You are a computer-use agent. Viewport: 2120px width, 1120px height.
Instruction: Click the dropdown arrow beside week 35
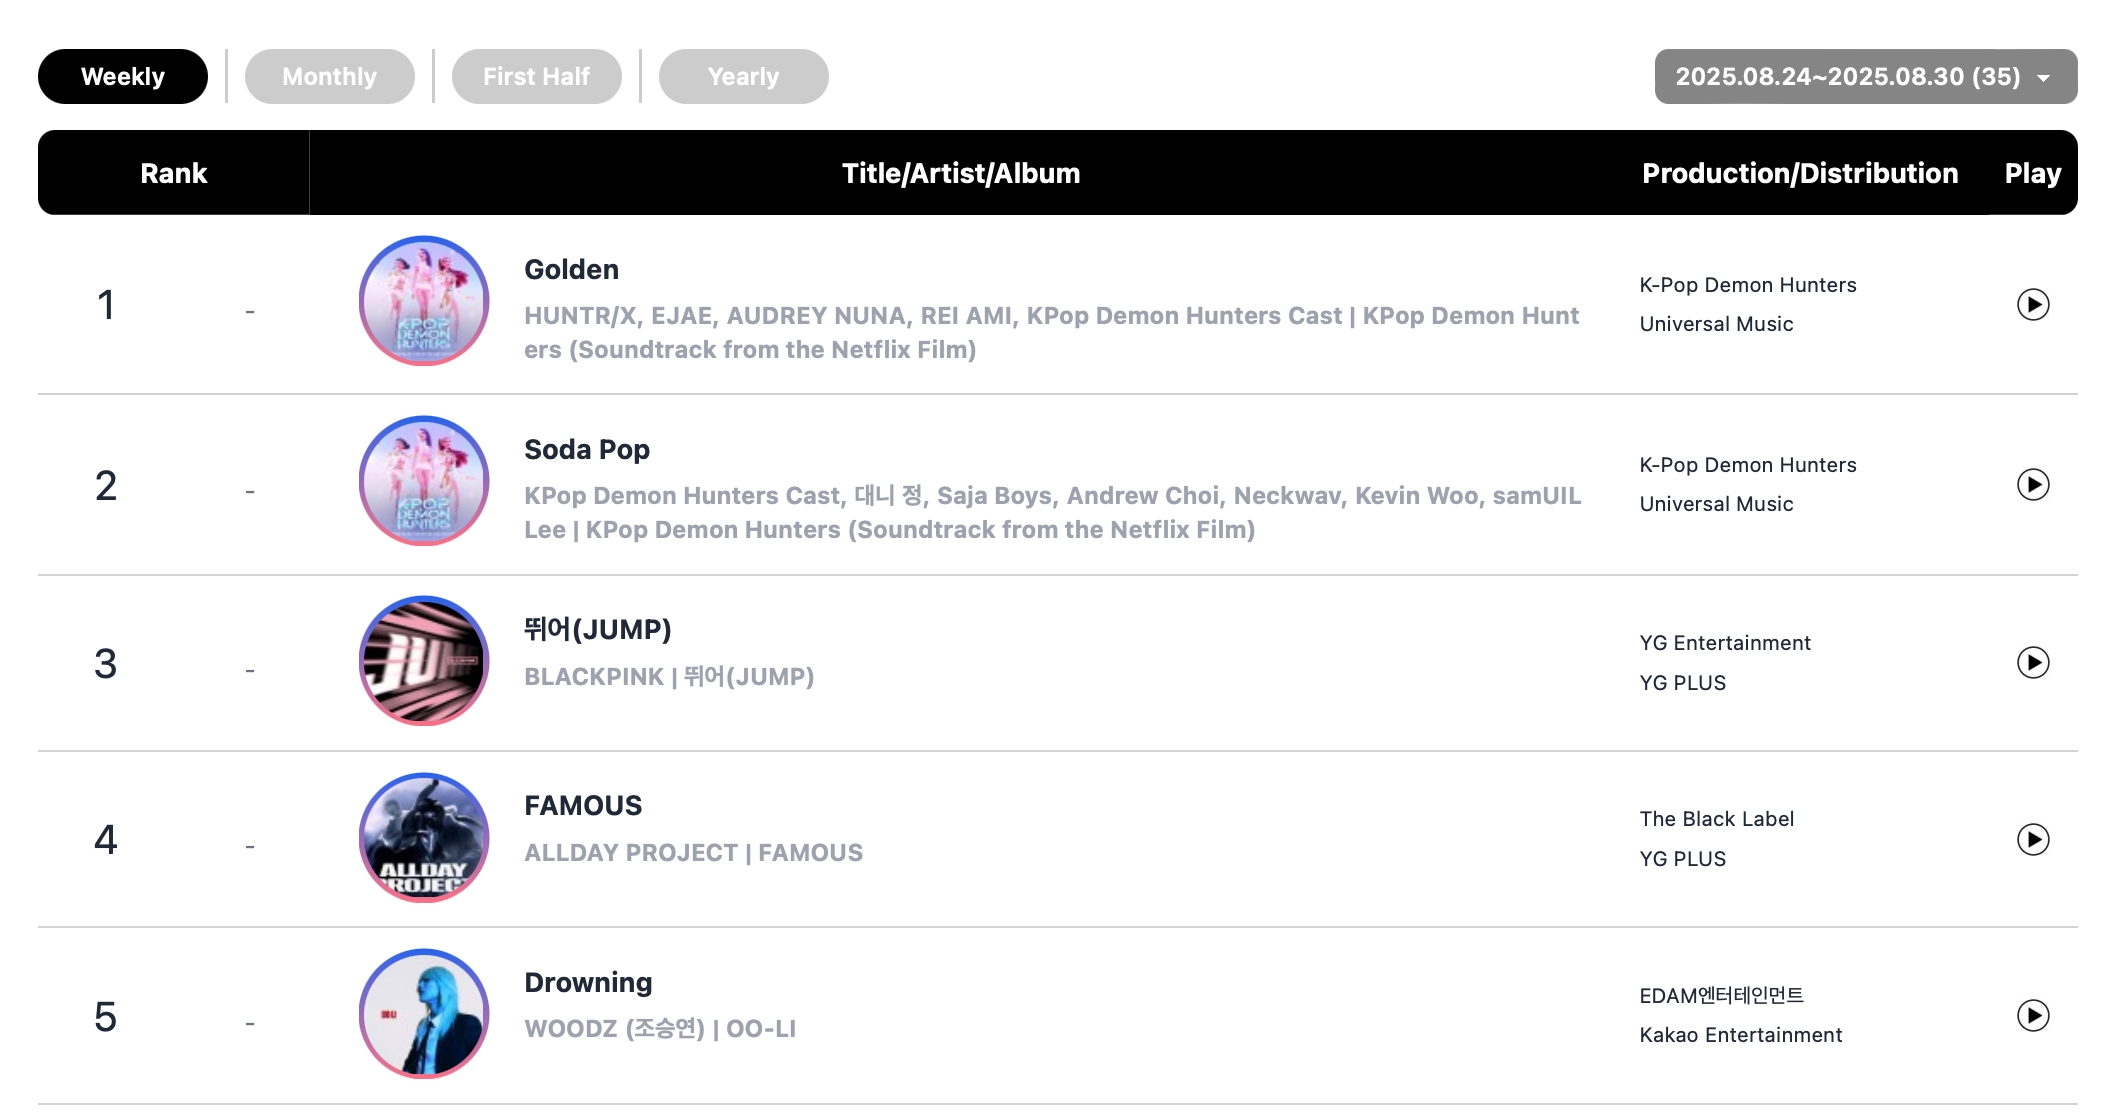2044,78
